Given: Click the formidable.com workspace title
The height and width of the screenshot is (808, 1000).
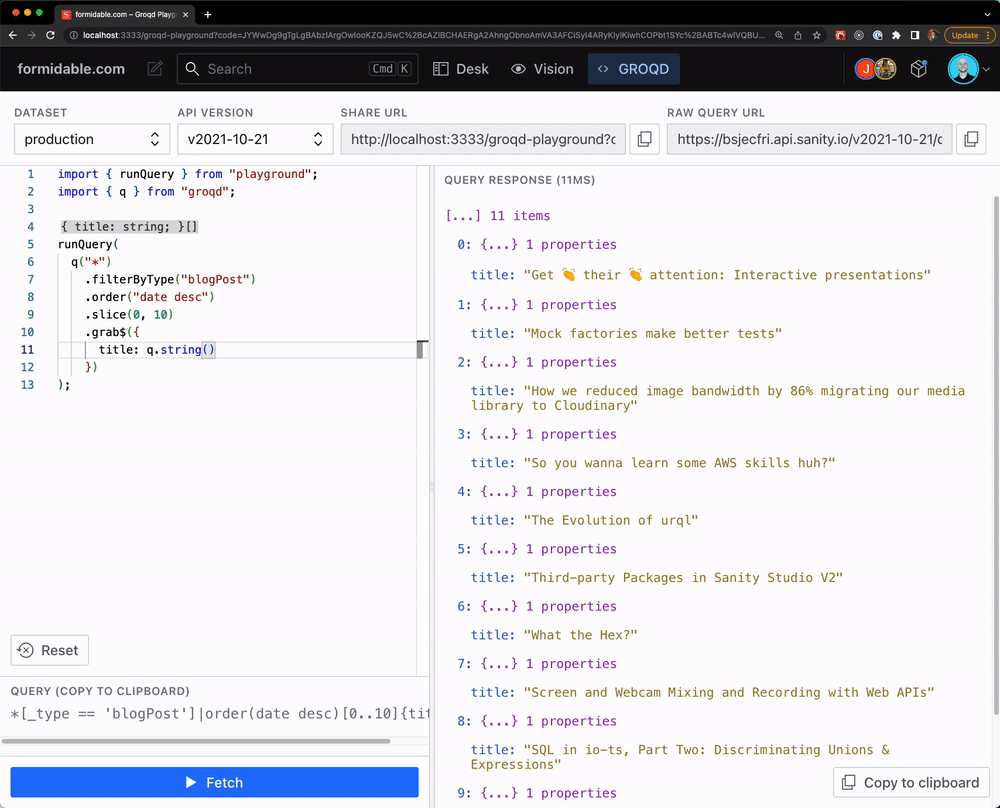Looking at the screenshot, I should pos(71,69).
